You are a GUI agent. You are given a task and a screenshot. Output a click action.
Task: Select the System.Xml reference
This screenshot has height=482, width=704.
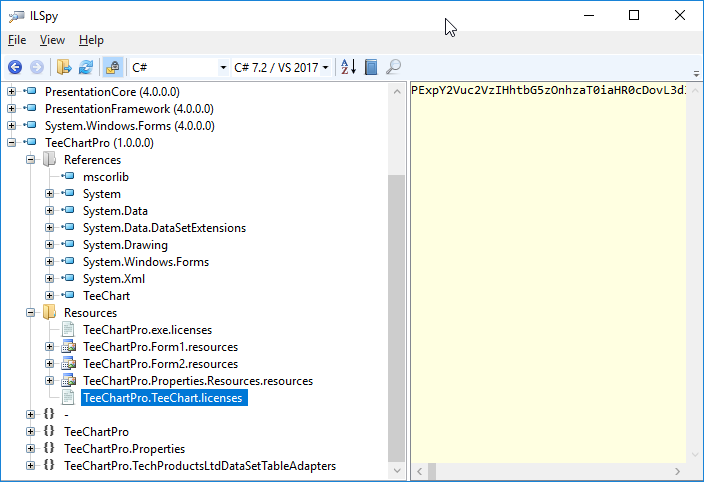click(x=114, y=279)
